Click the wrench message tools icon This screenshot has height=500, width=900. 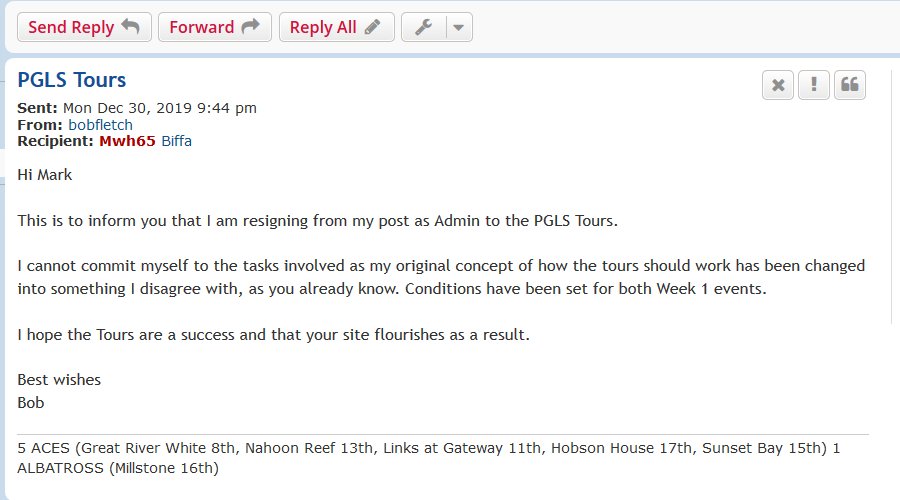423,28
